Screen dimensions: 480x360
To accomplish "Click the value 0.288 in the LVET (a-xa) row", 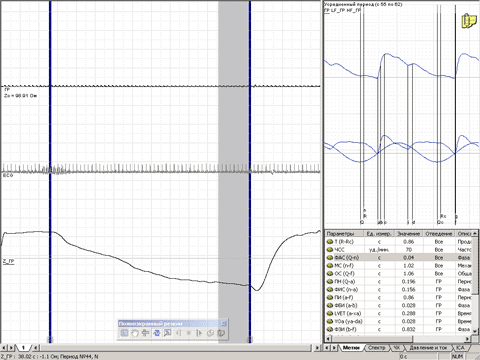I will coord(409,313).
